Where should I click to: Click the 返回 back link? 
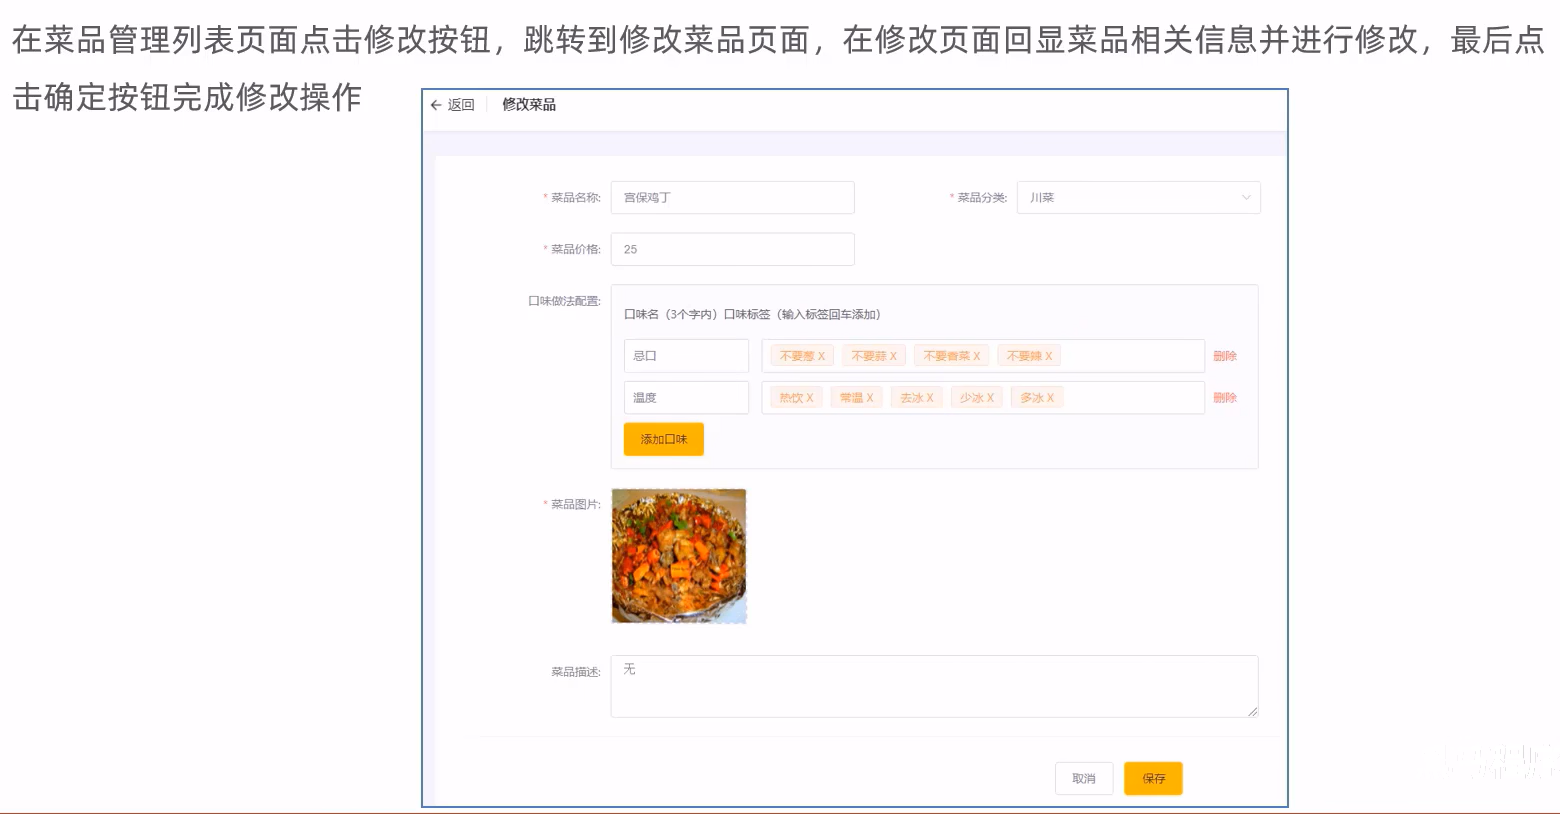point(455,104)
